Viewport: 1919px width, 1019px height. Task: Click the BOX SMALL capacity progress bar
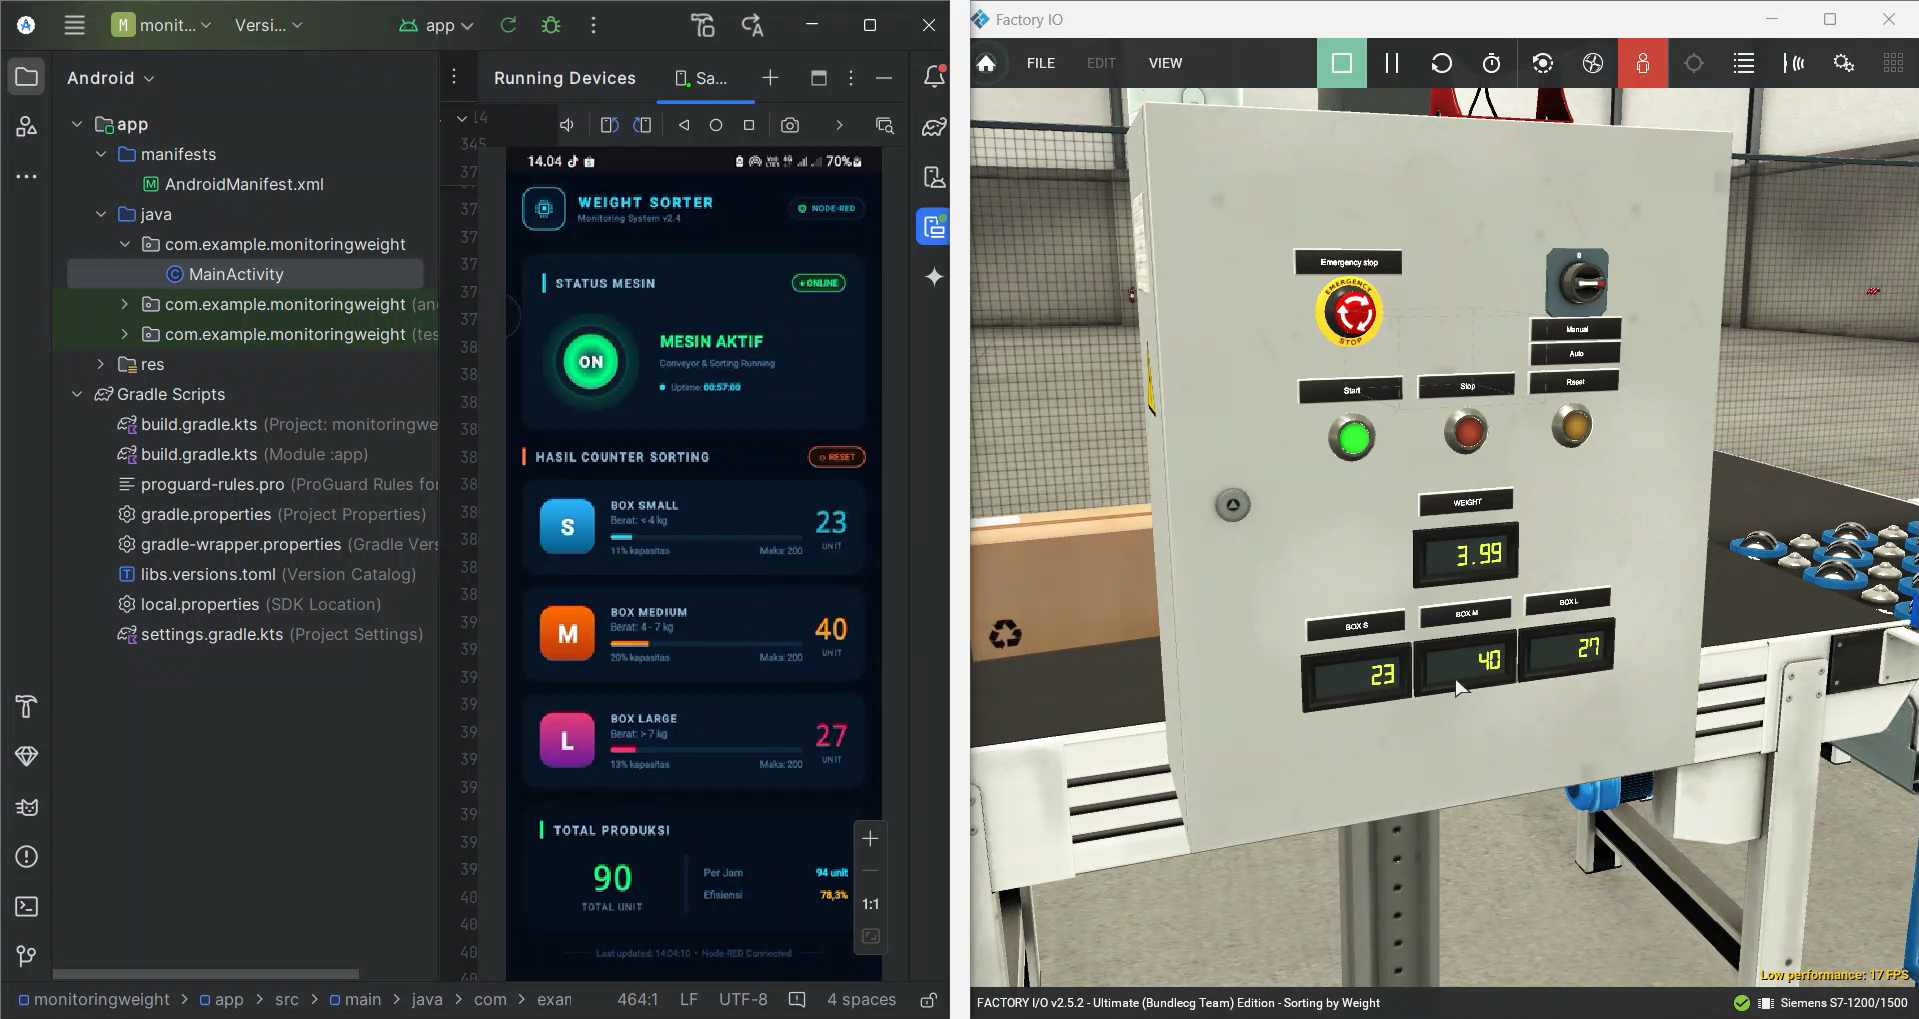pos(706,537)
